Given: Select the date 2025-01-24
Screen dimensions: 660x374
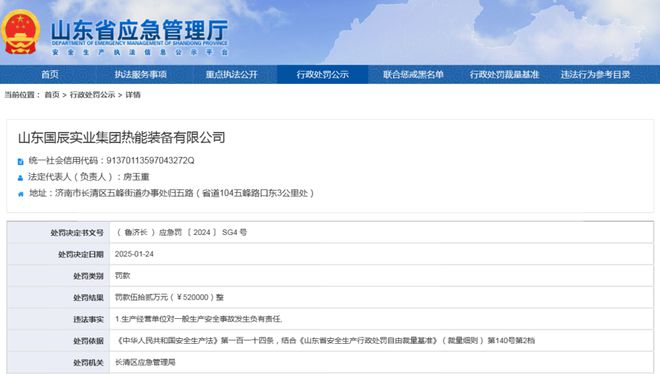Looking at the screenshot, I should click(x=134, y=254).
